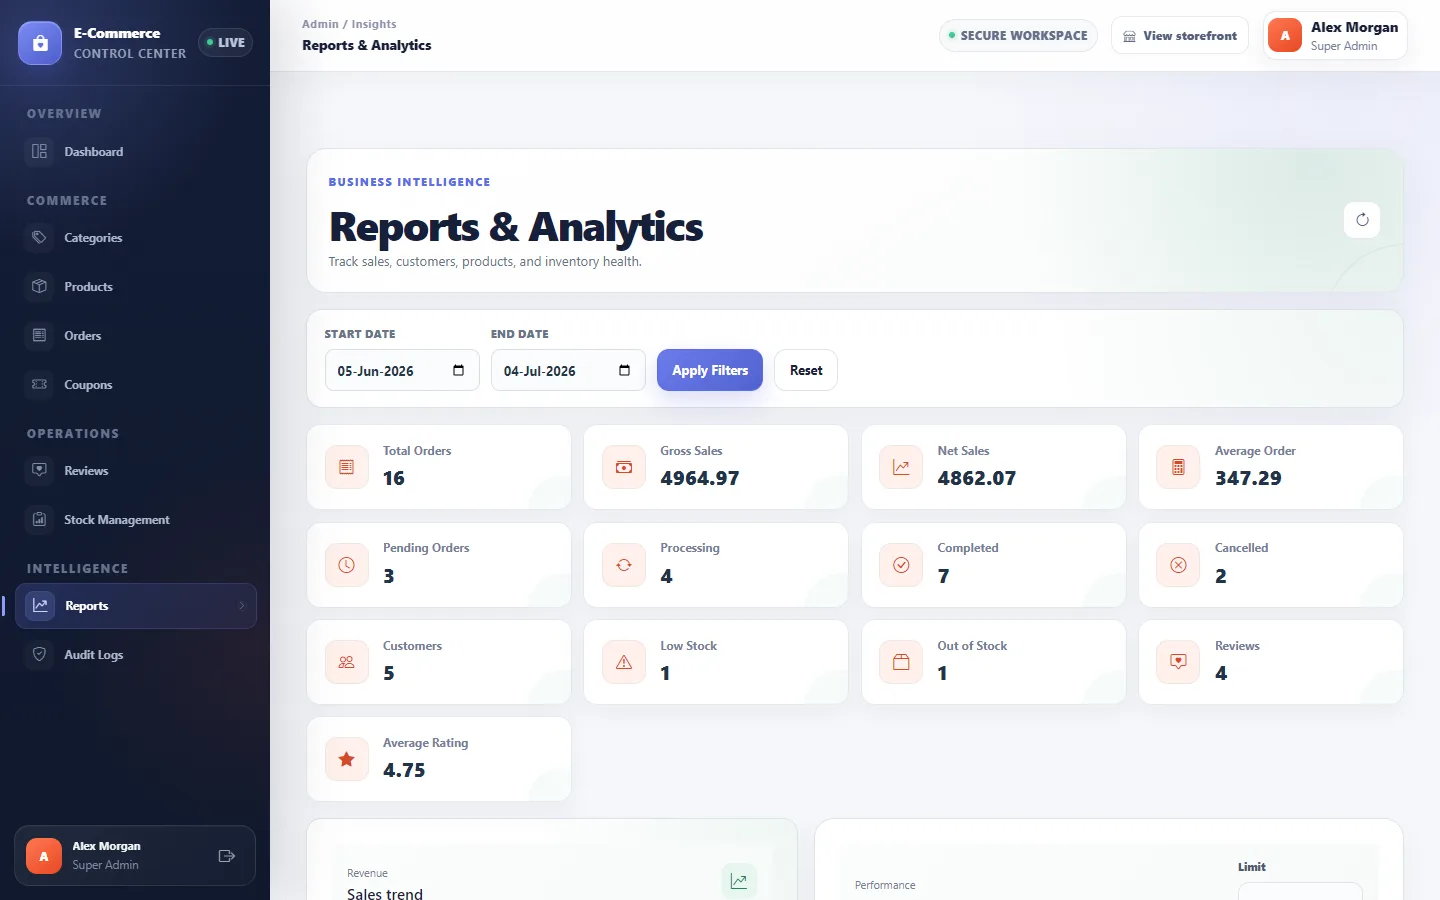Viewport: 1440px width, 900px height.
Task: Open the Alex Morgan profile in header
Action: pyautogui.click(x=1335, y=36)
